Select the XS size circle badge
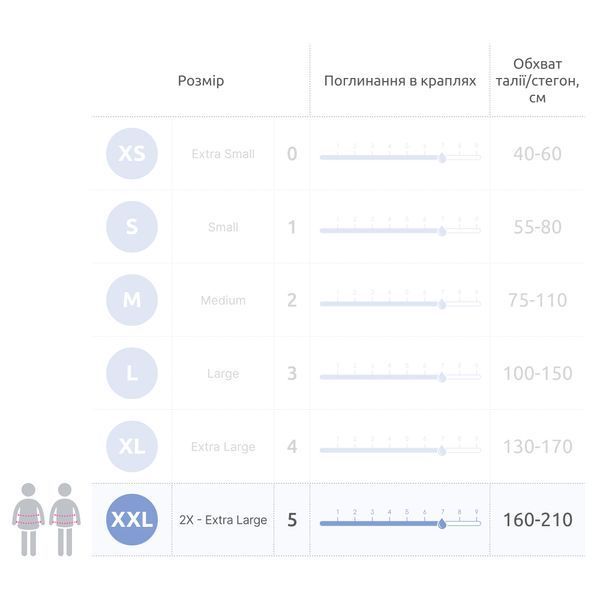This screenshot has height=600, width=600. (x=132, y=153)
